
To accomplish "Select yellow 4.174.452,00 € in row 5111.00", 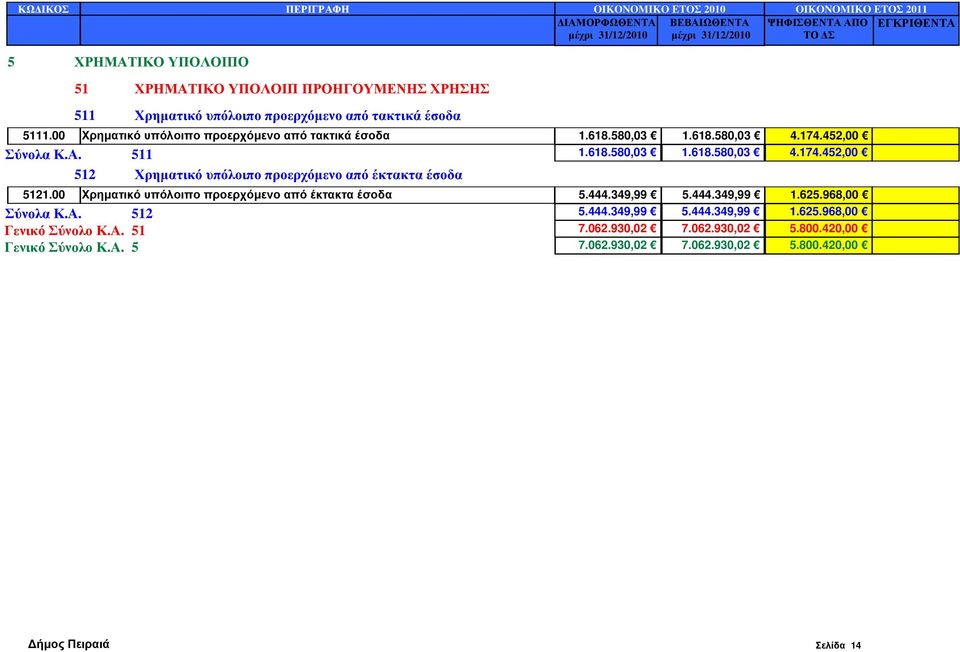I will 819,136.
